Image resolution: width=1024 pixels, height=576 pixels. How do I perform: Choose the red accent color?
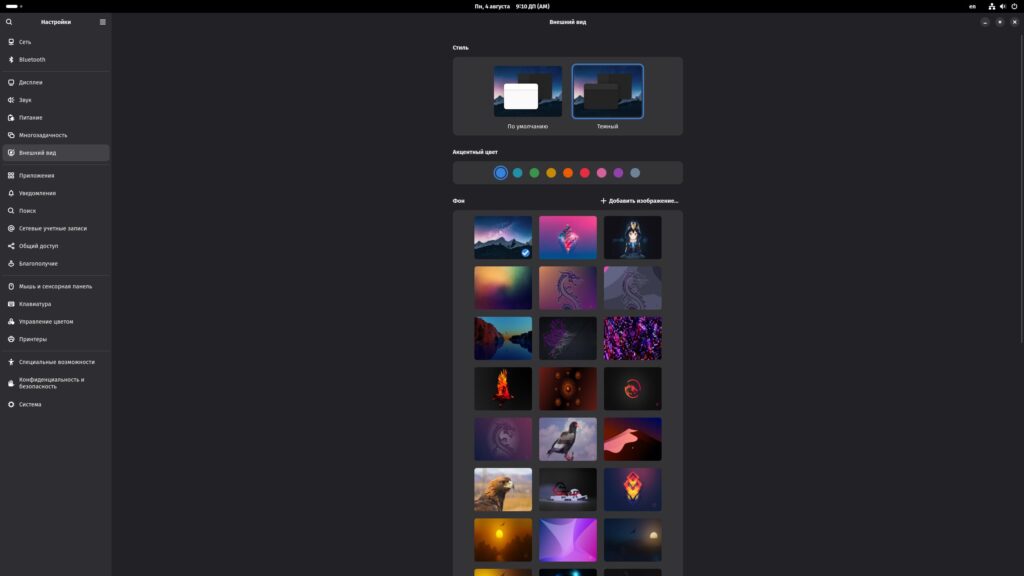(585, 173)
